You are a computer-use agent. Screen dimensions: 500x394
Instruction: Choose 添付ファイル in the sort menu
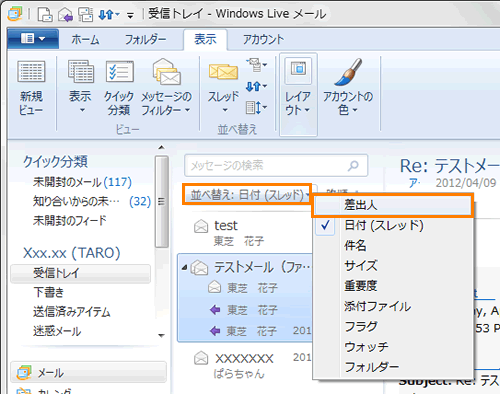(393, 306)
